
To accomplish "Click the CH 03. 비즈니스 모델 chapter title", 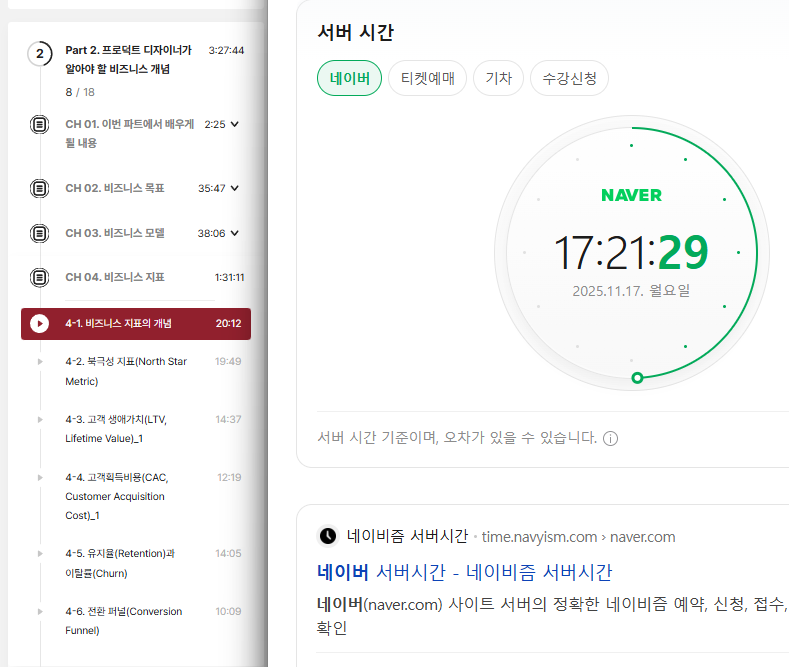I will (x=115, y=233).
